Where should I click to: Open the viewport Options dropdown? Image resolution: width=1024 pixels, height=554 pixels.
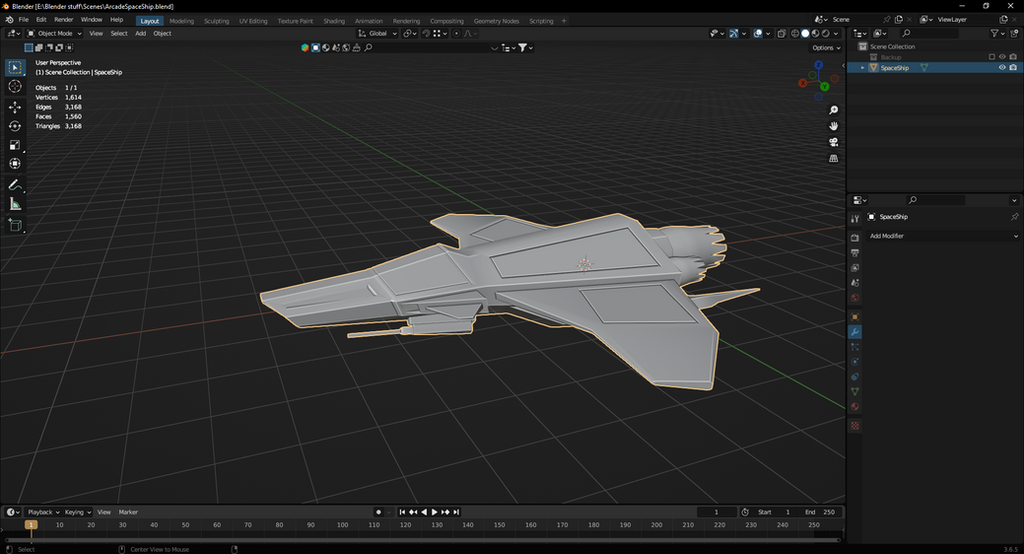(x=826, y=48)
